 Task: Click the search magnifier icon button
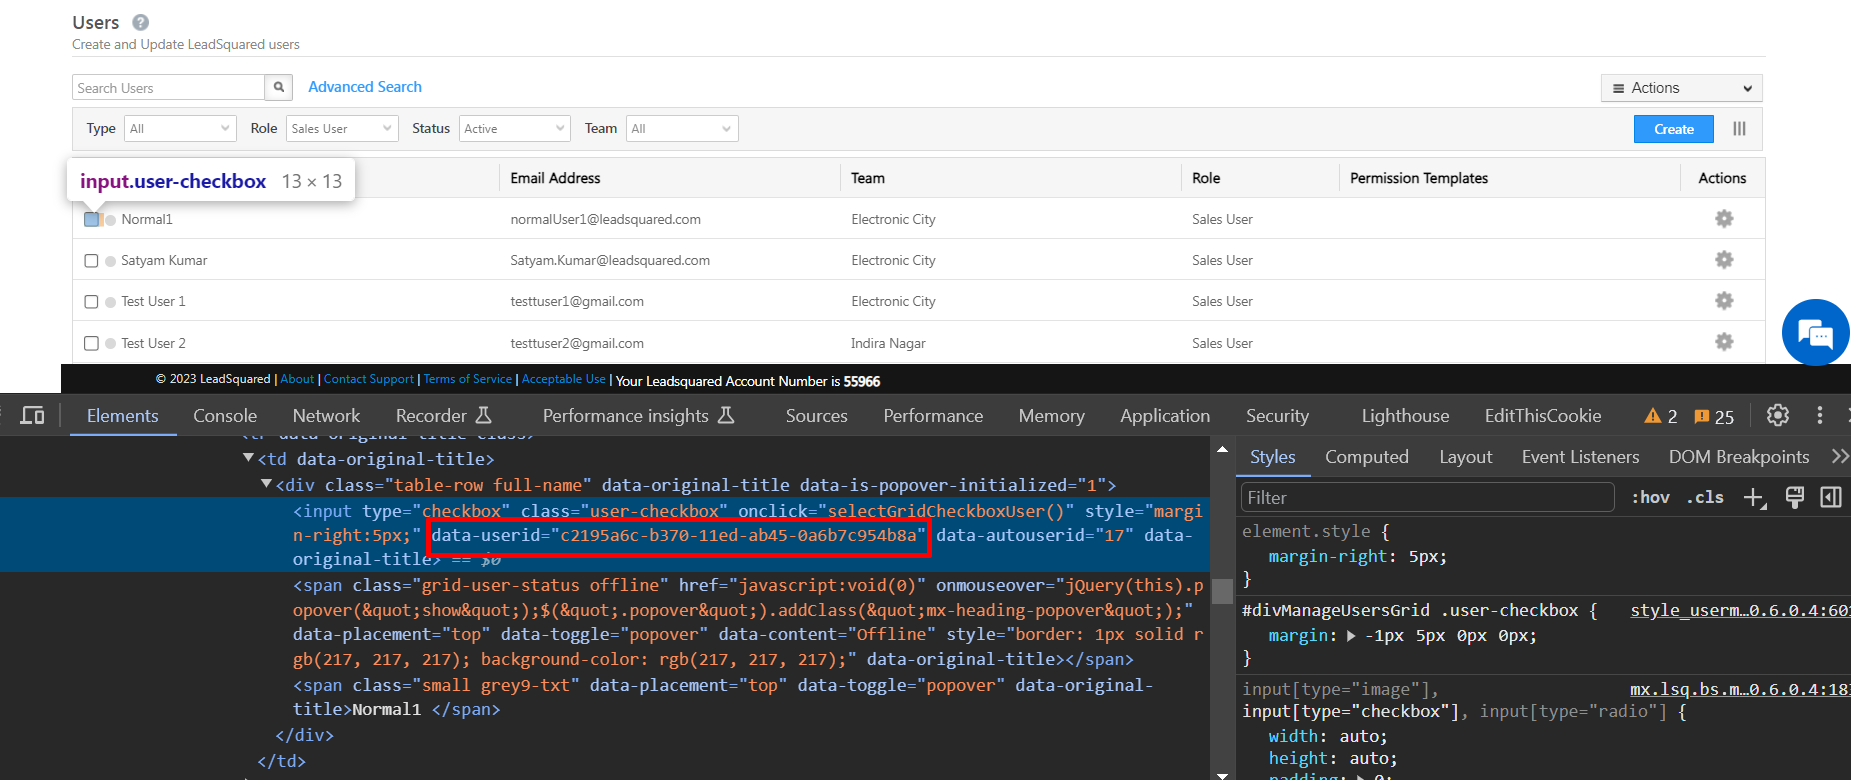coord(279,87)
